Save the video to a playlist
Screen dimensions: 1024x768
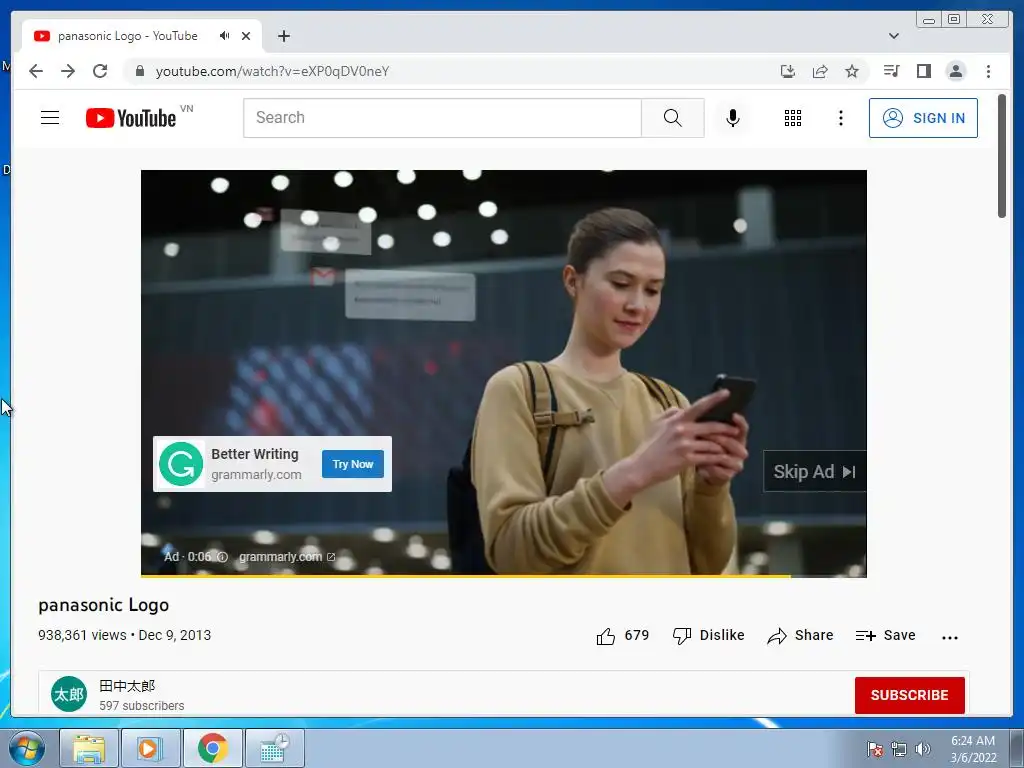[885, 635]
